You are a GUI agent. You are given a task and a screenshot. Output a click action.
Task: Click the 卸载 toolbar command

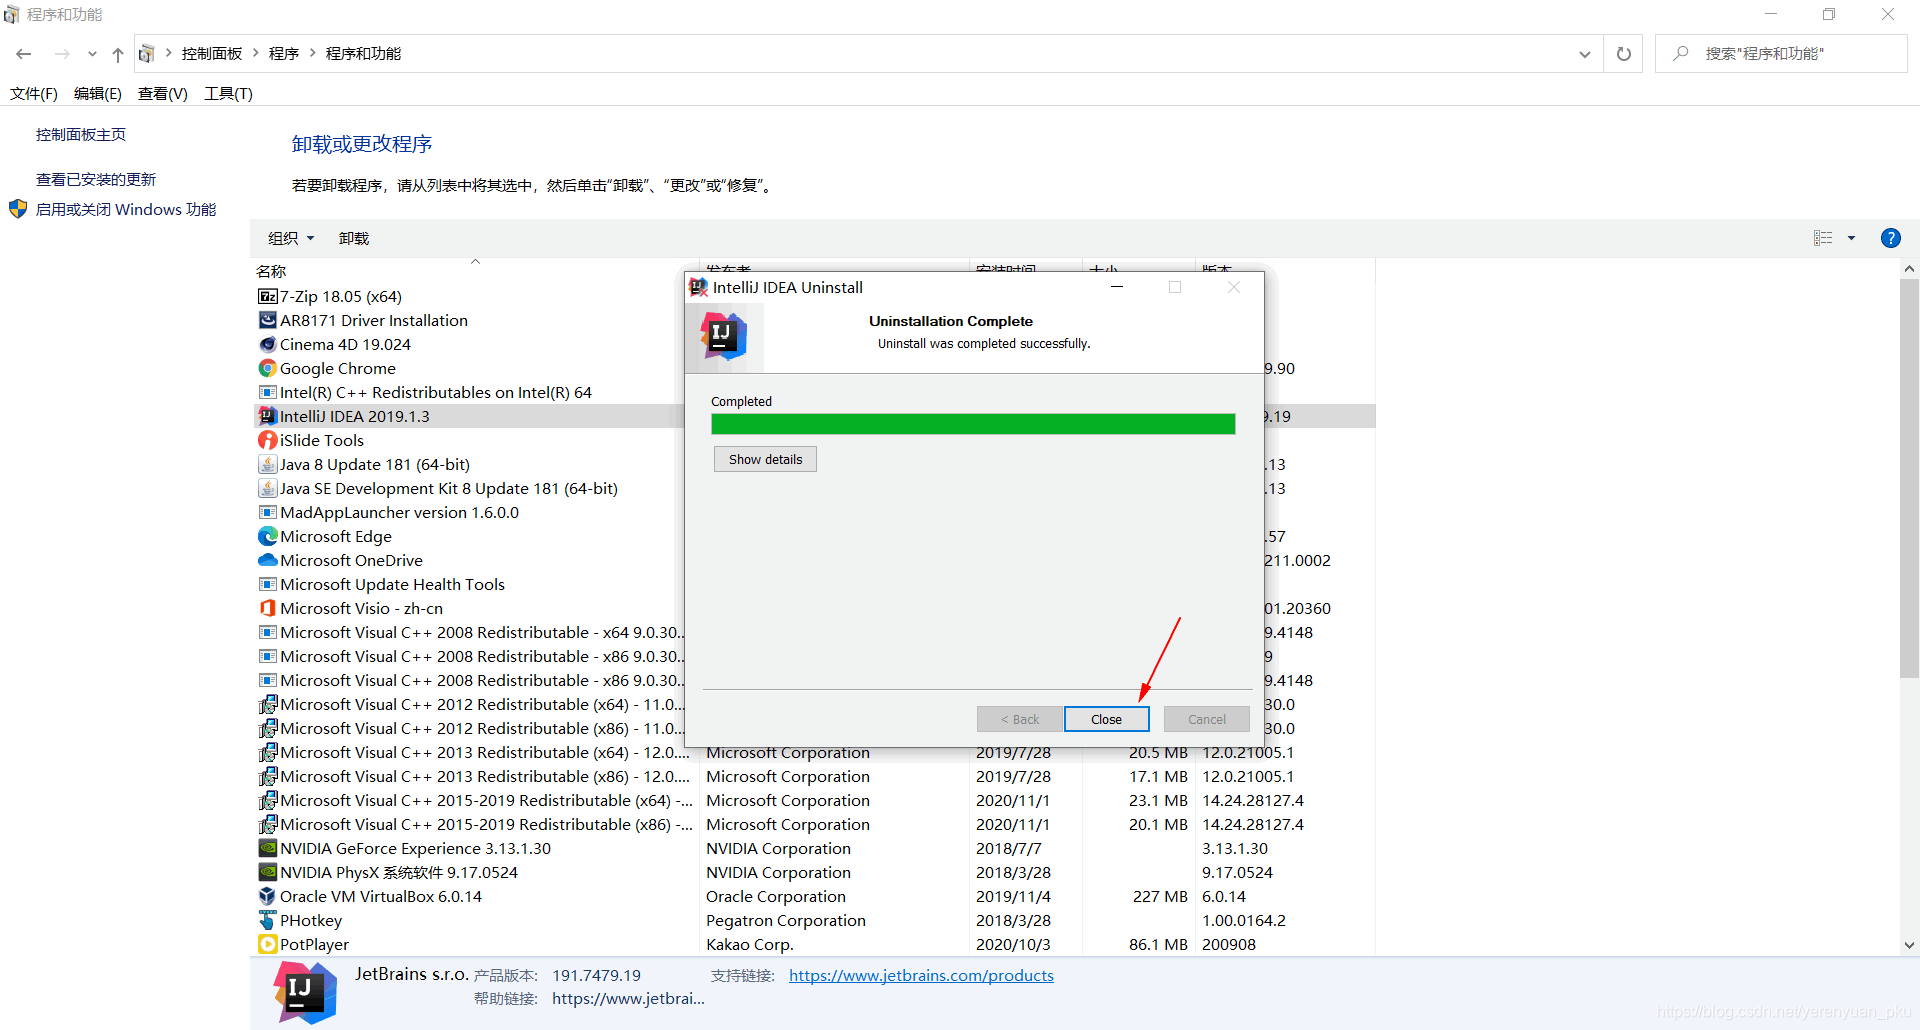[x=354, y=238]
